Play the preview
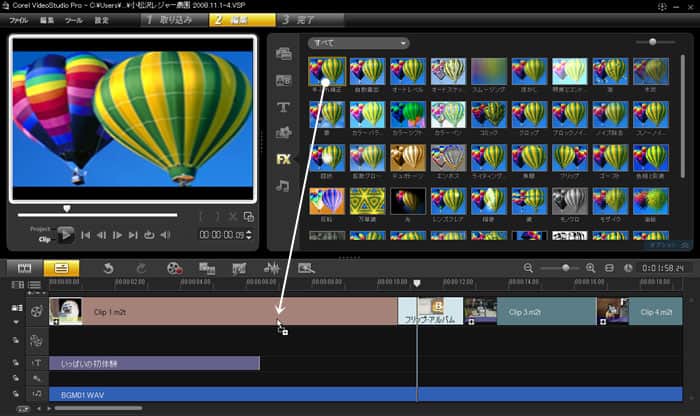700x416 pixels. tap(66, 235)
